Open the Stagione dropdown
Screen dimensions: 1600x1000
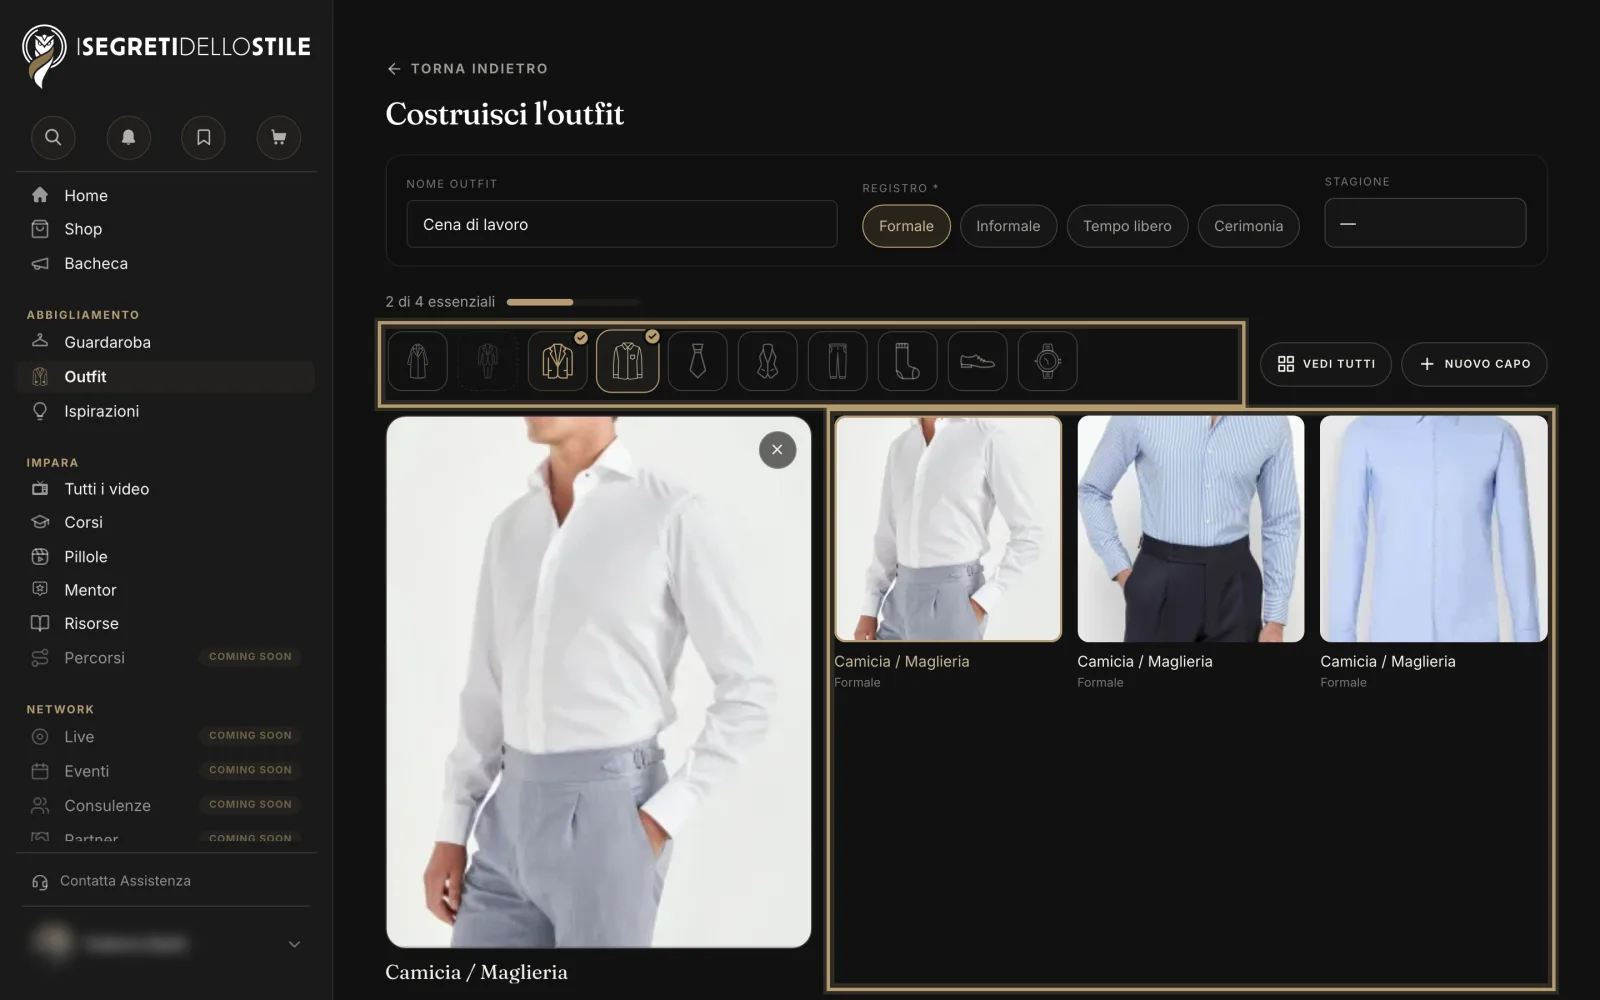[1425, 223]
